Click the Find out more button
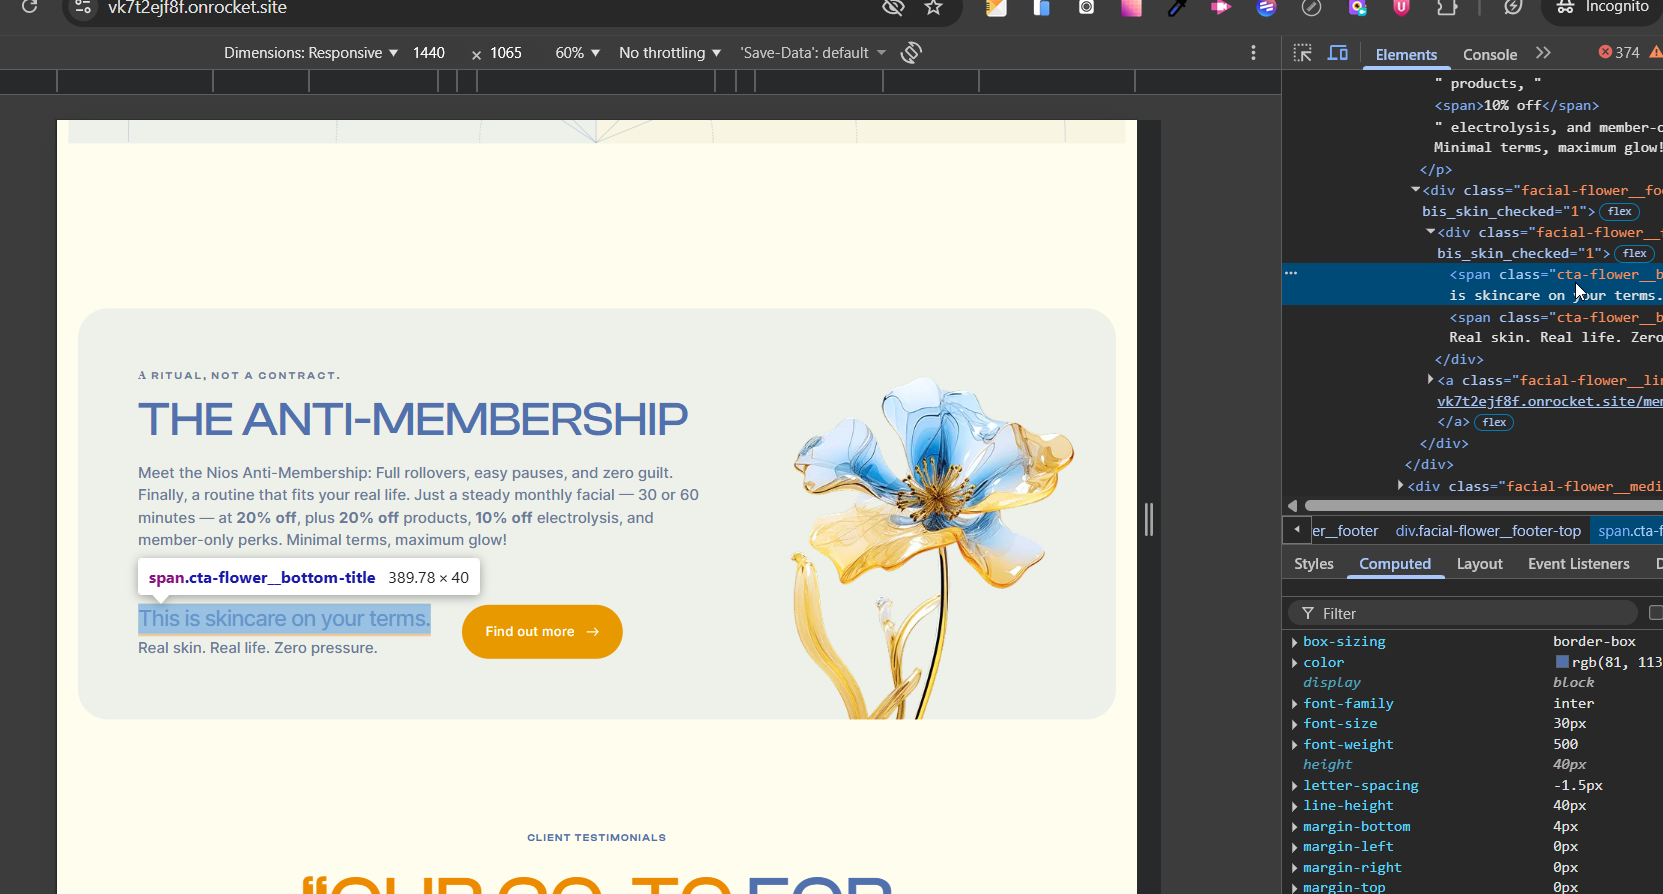This screenshot has width=1663, height=894. (542, 632)
